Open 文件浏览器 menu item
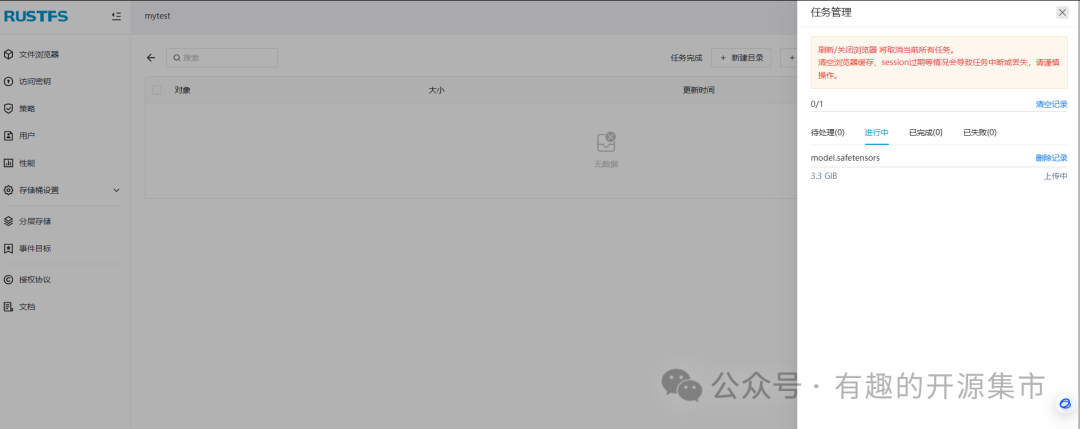This screenshot has width=1080, height=429. pyautogui.click(x=39, y=54)
